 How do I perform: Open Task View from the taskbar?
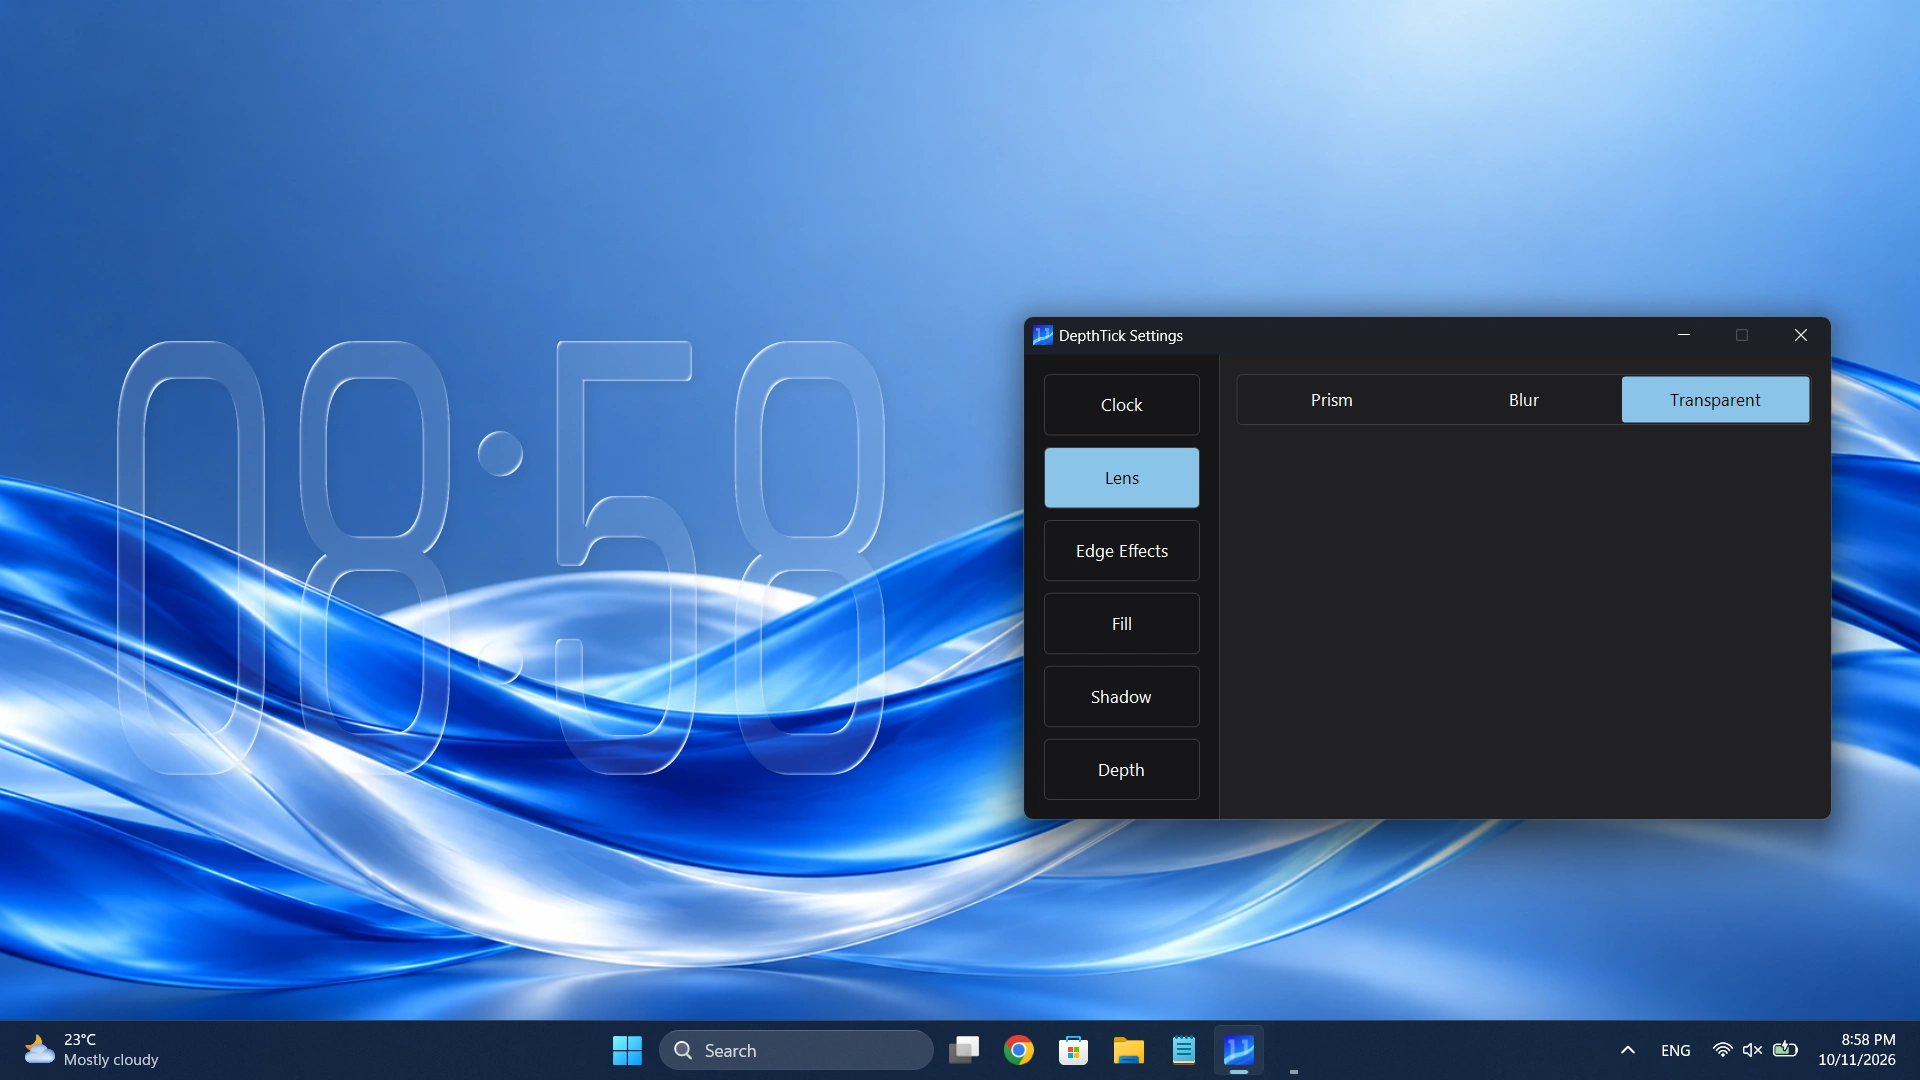coord(964,1050)
